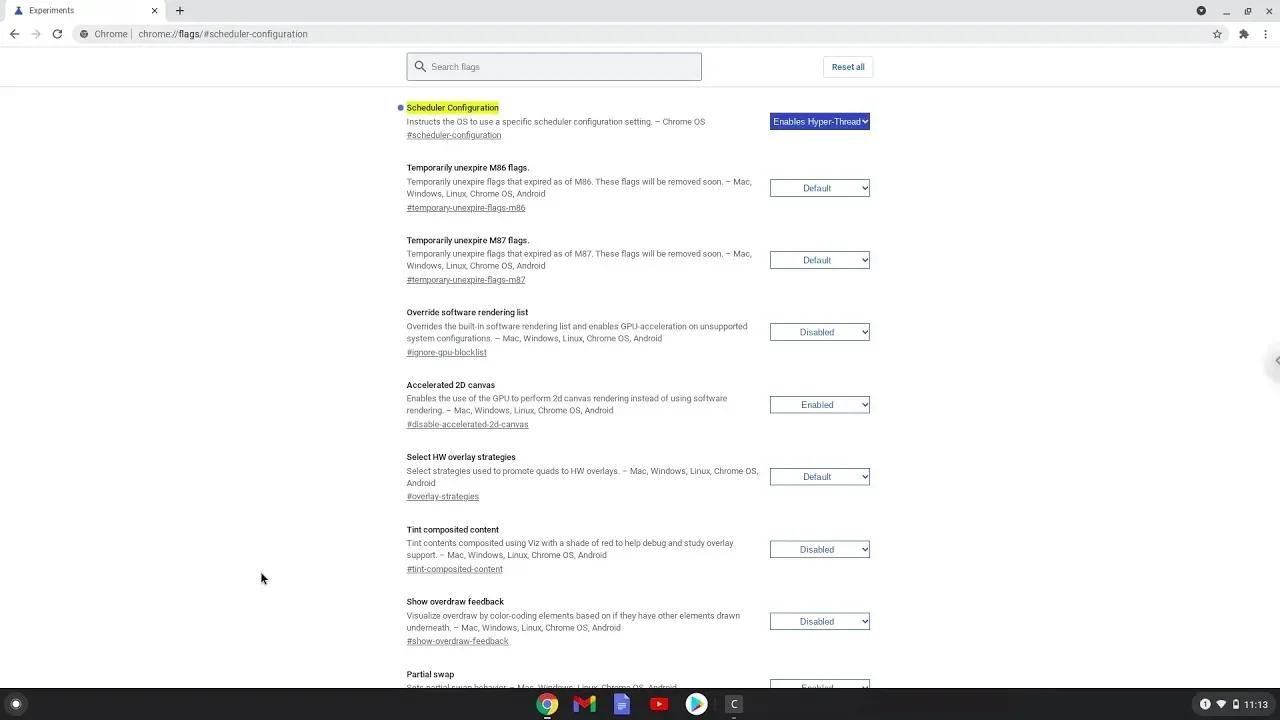Follow the #temporary-unexpire-flags-m87 link
This screenshot has height=720, width=1280.
click(466, 280)
